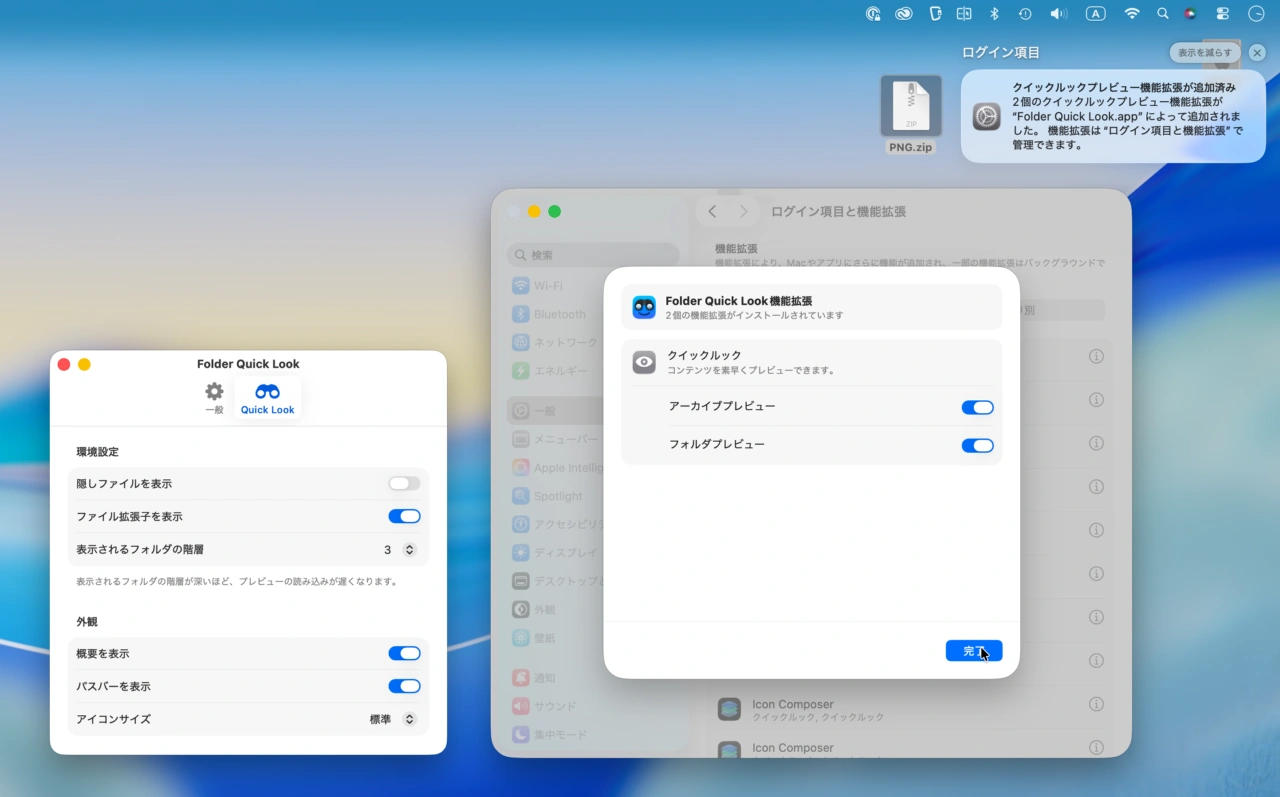Disable the アーカイブプレビュー toggle
The height and width of the screenshot is (797, 1280).
point(977,407)
